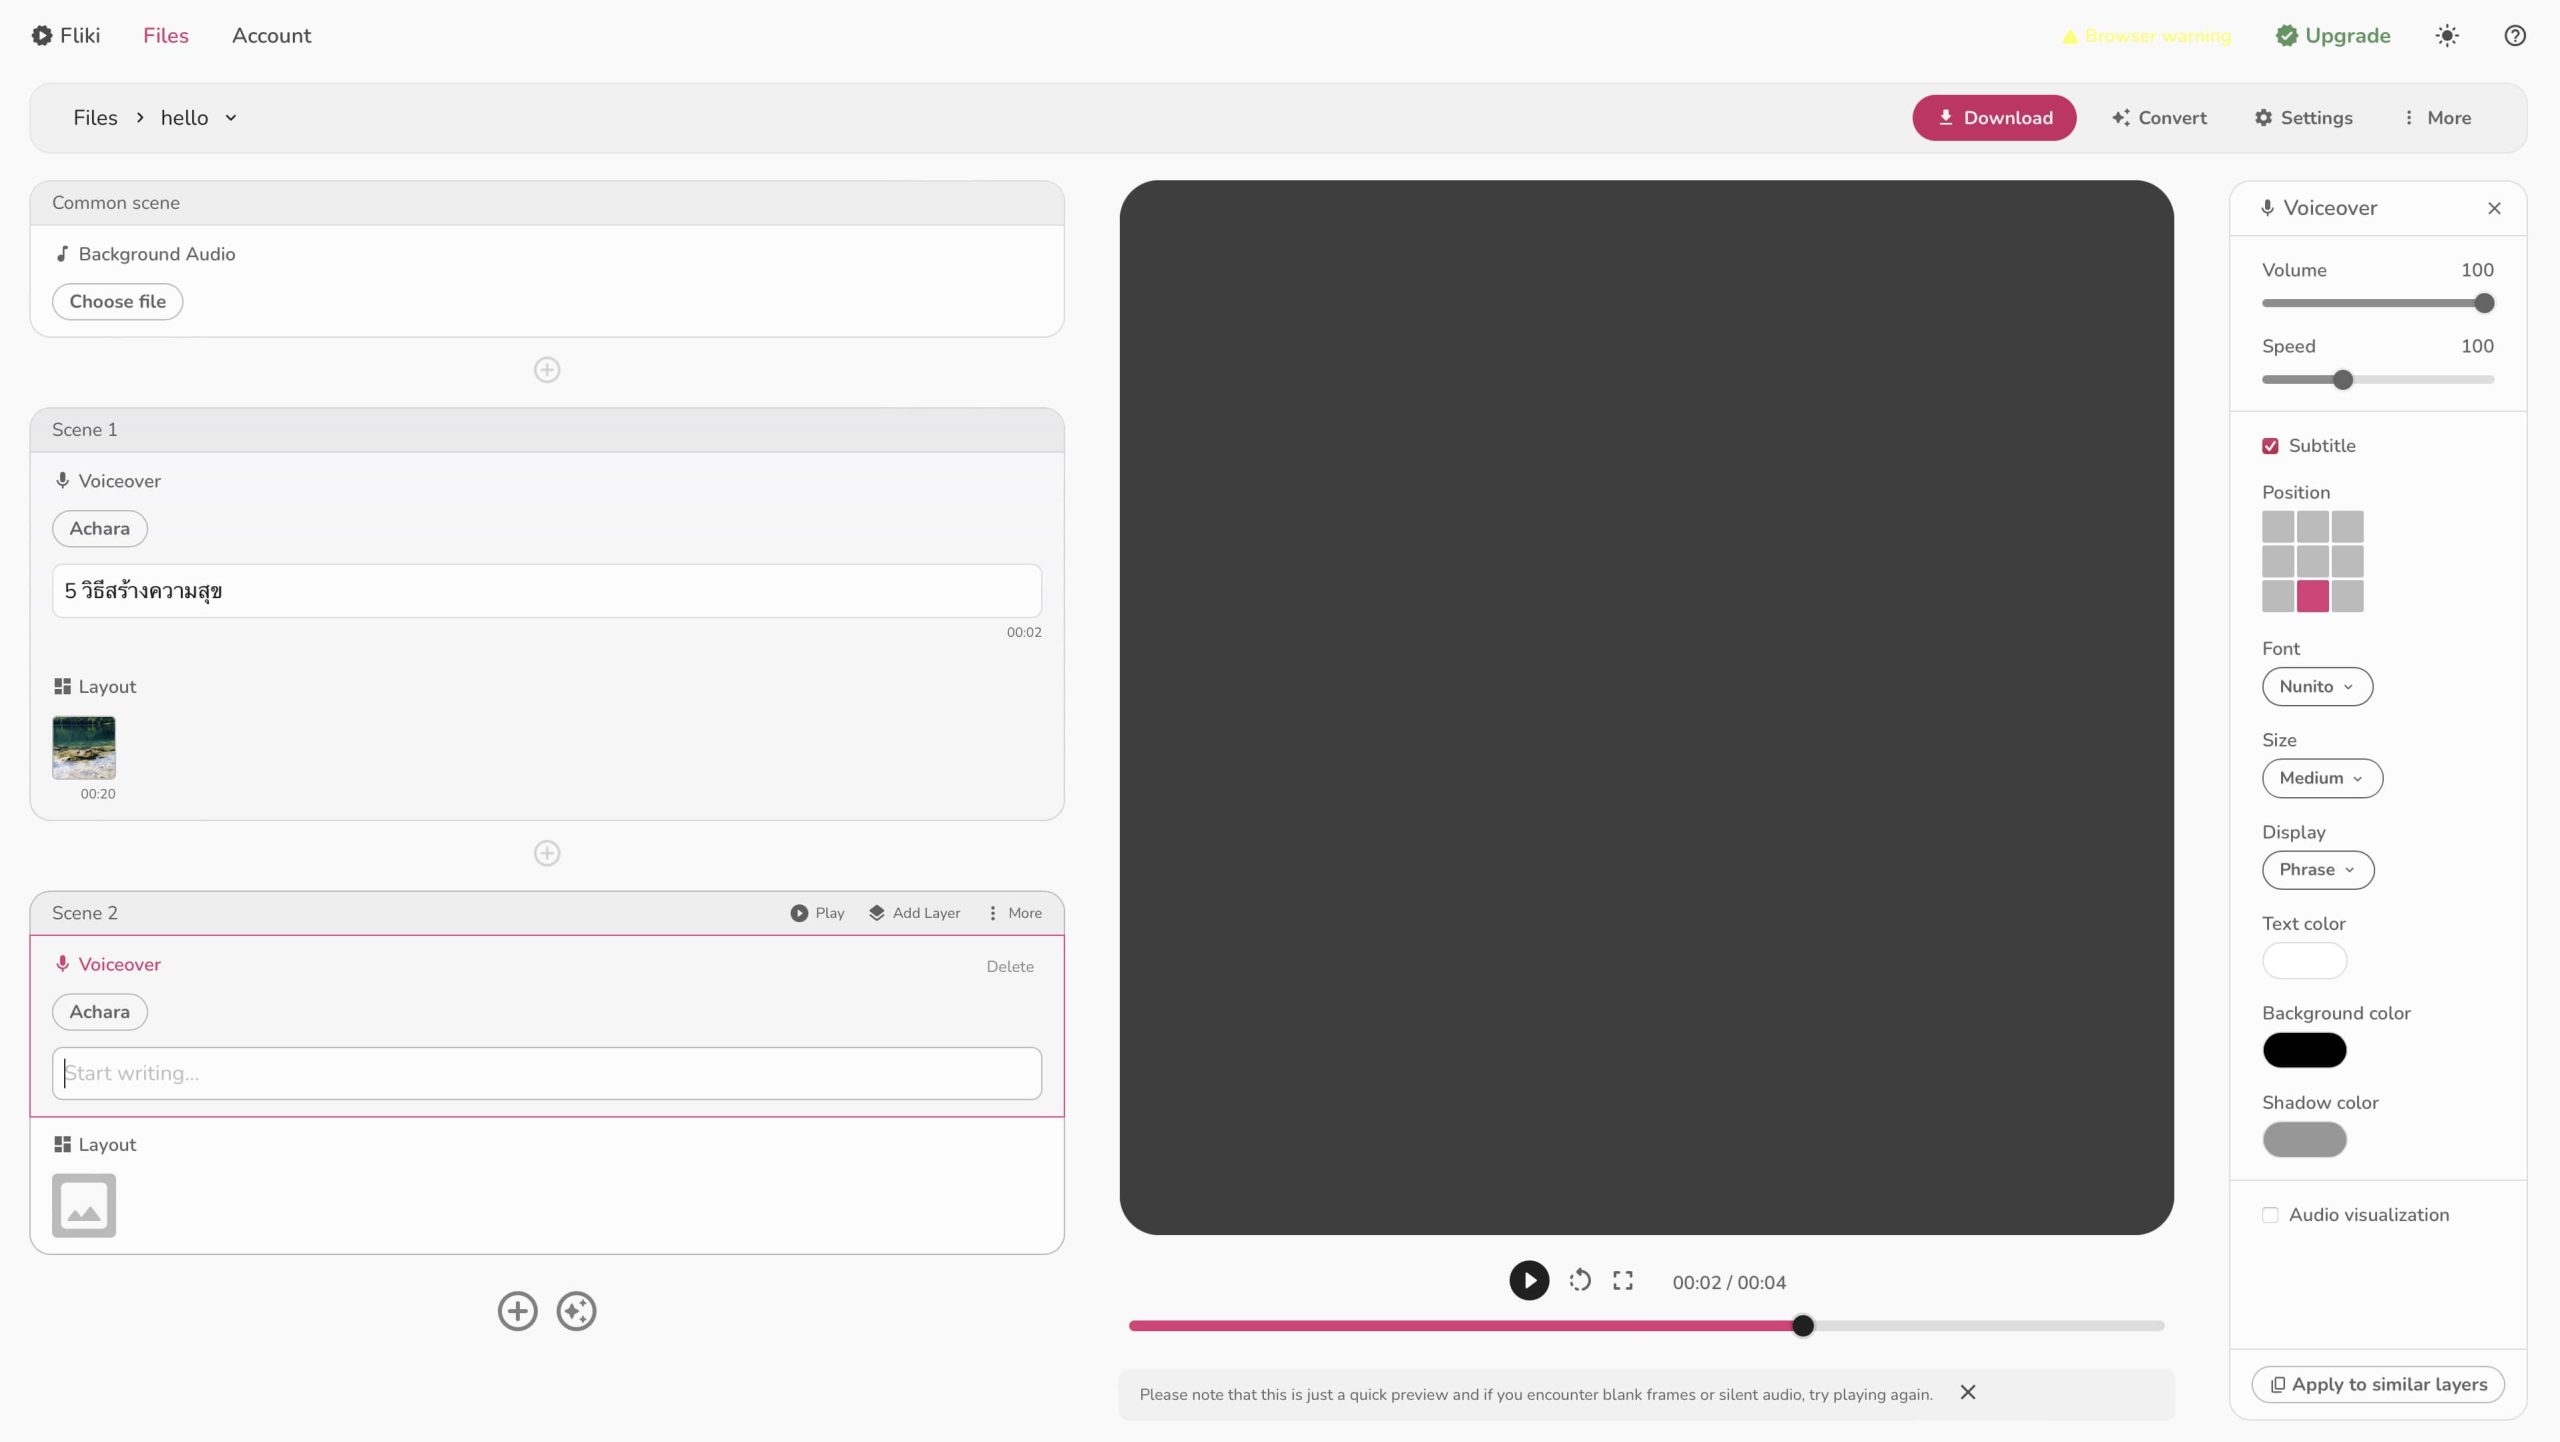2560x1442 pixels.
Task: Click Apply to similar layers
Action: click(2377, 1384)
